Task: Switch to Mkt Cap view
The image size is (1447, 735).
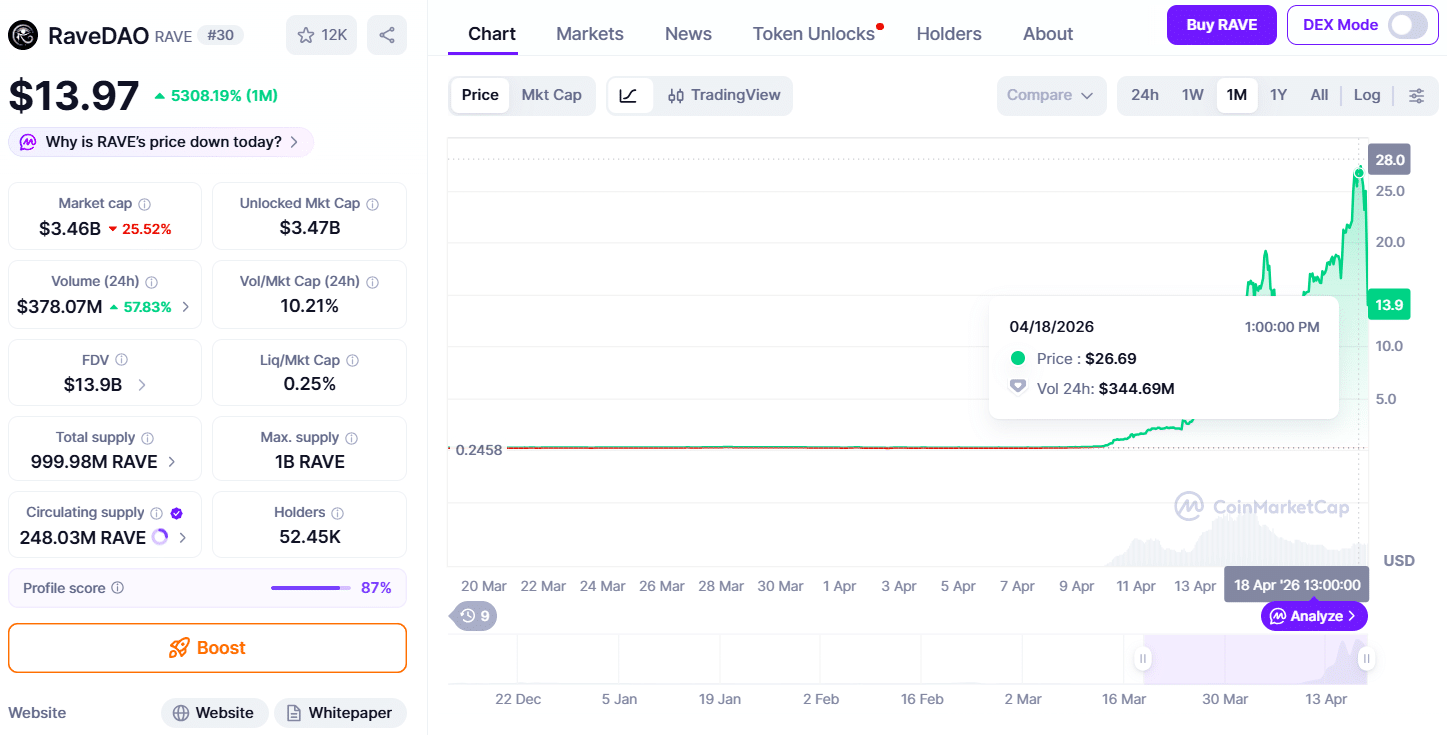Action: click(x=551, y=95)
